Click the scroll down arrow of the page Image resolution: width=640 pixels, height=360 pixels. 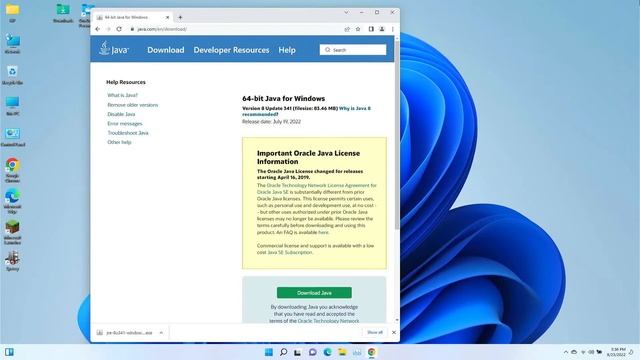397,320
